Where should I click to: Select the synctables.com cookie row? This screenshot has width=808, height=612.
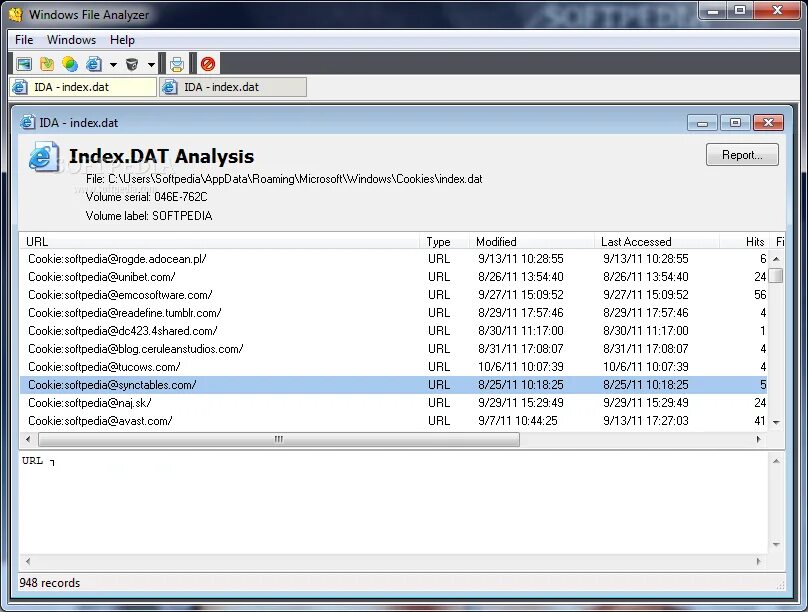coord(394,385)
